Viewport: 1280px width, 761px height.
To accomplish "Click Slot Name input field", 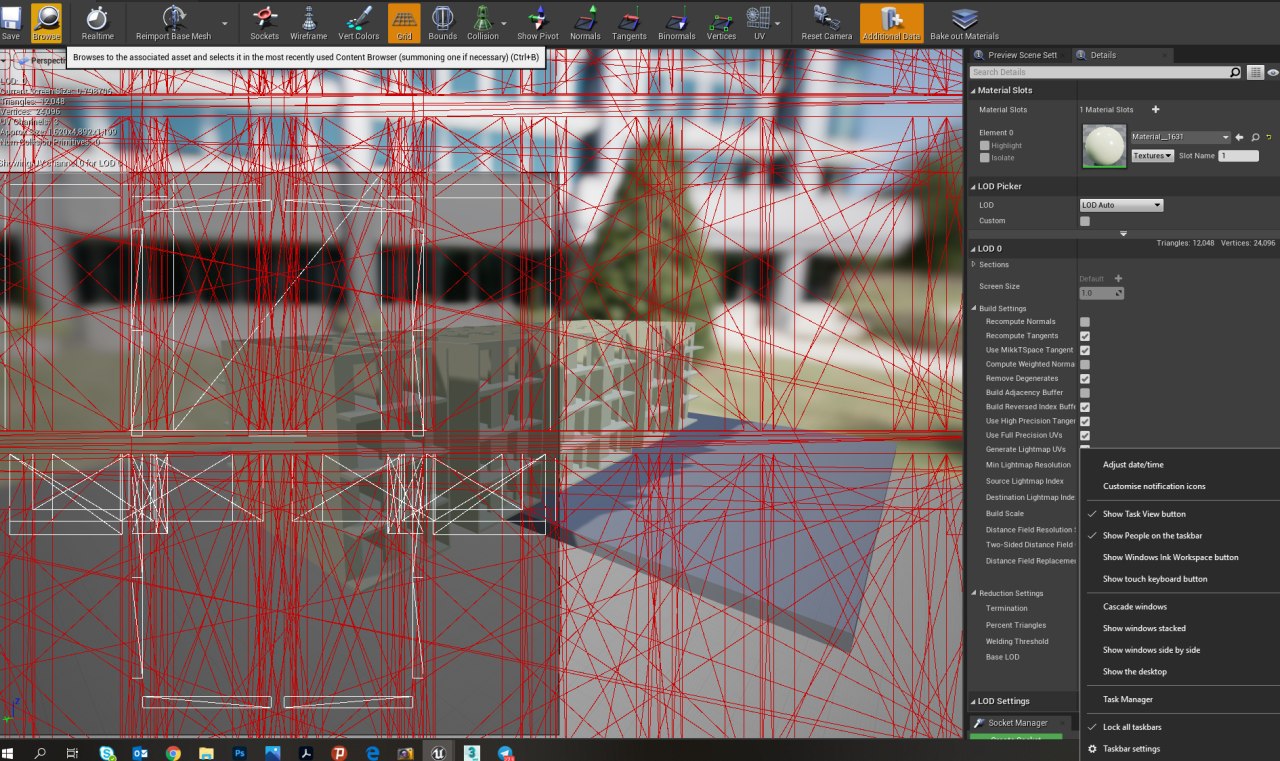I will coord(1238,156).
